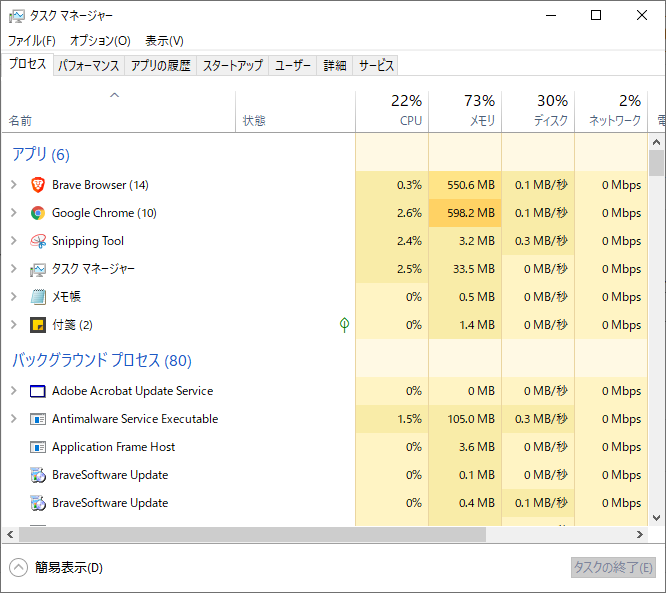Click the first BraveSoftware Update icon
Viewport: 666px width, 593px height.
(38, 475)
